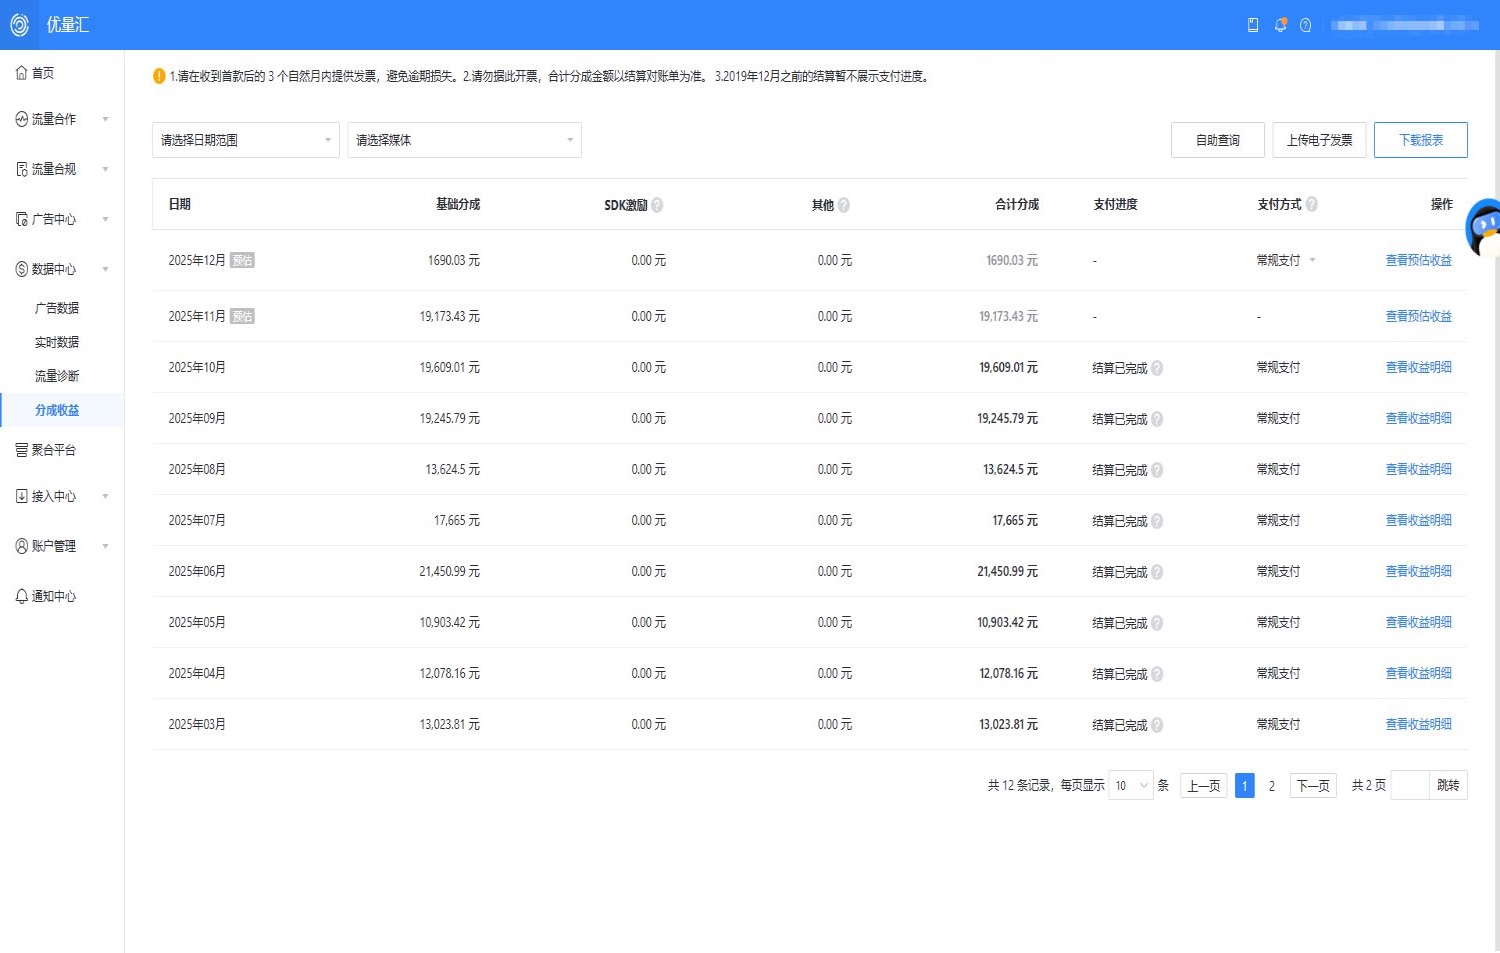Change the per-page records count dropdown
Image resolution: width=1500 pixels, height=953 pixels.
click(1130, 786)
